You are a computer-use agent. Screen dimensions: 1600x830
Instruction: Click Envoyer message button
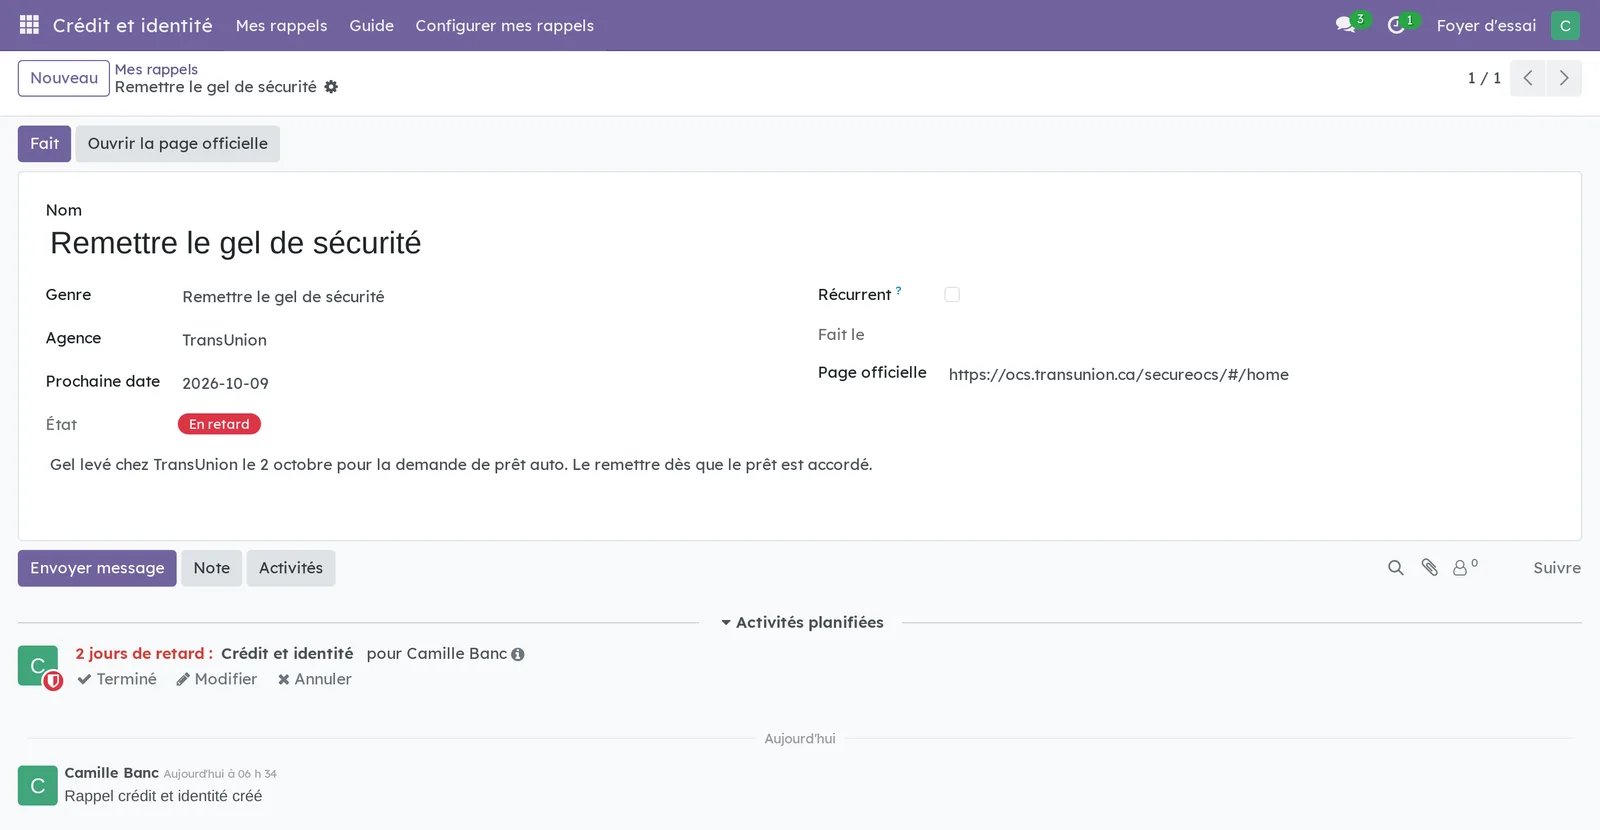coord(97,568)
